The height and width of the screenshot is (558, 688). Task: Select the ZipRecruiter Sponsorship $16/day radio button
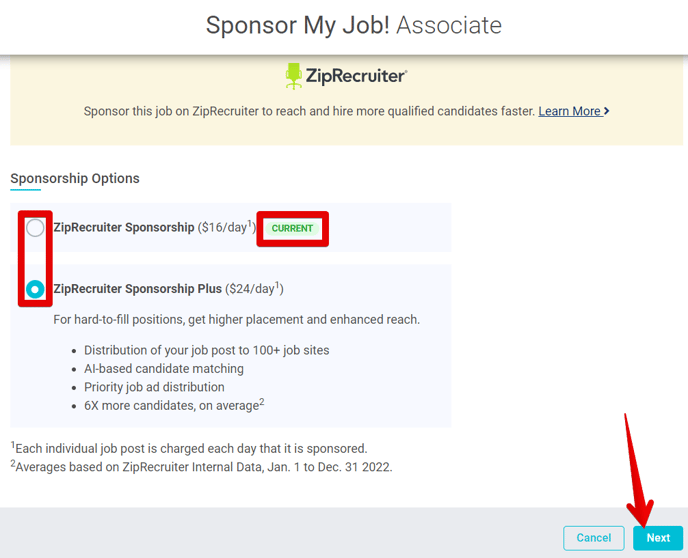pos(35,228)
